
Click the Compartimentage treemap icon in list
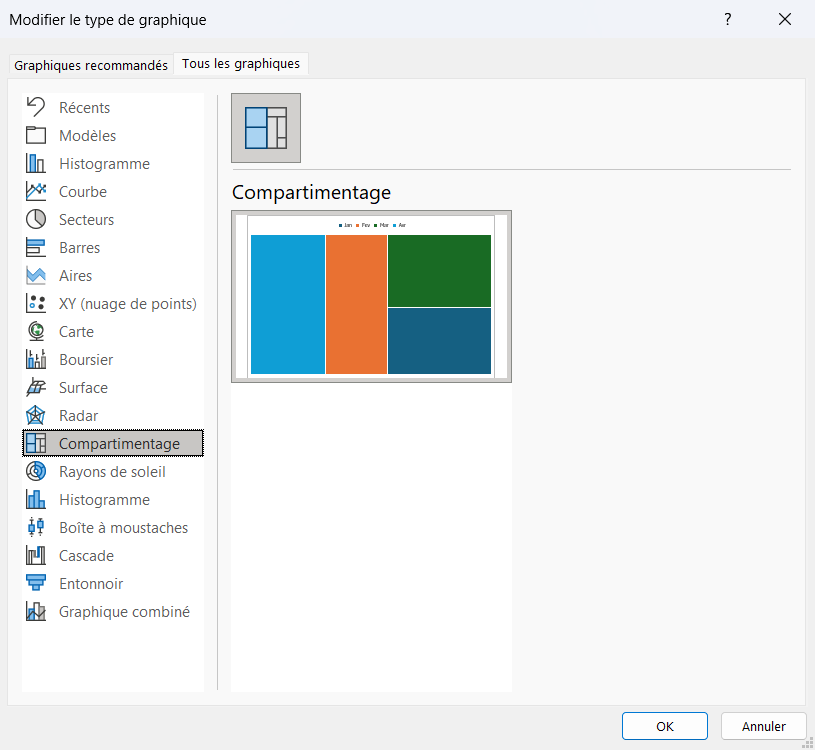(36, 443)
